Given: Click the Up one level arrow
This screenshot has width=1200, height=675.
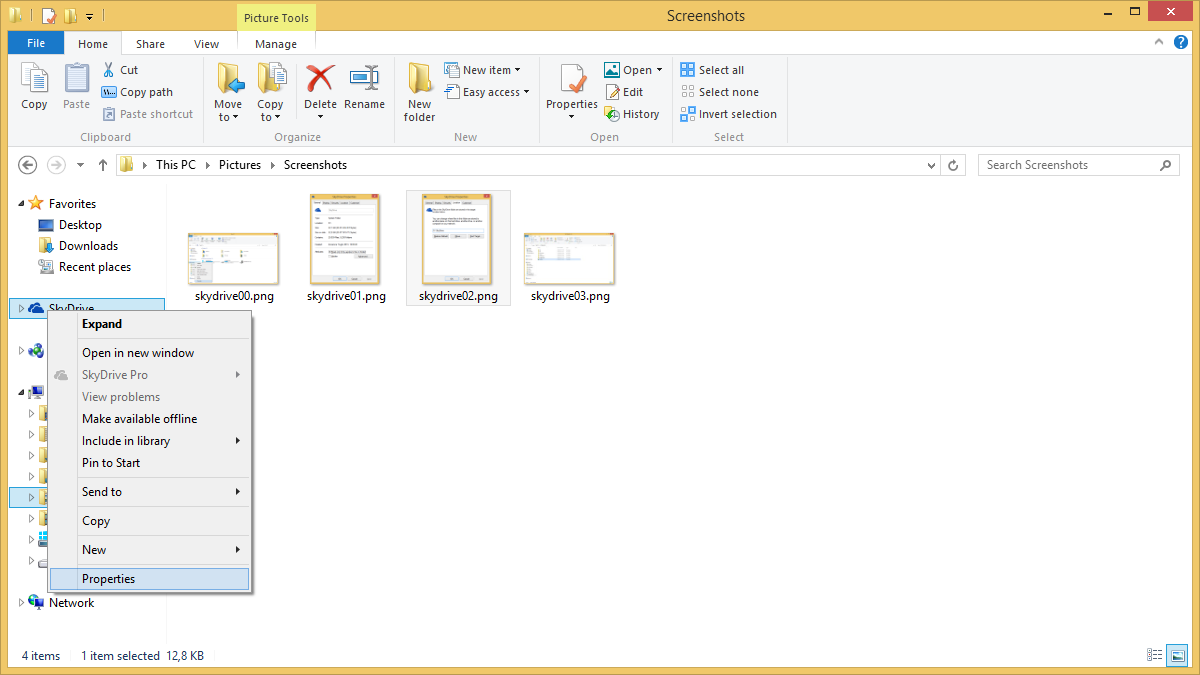Looking at the screenshot, I should point(103,165).
